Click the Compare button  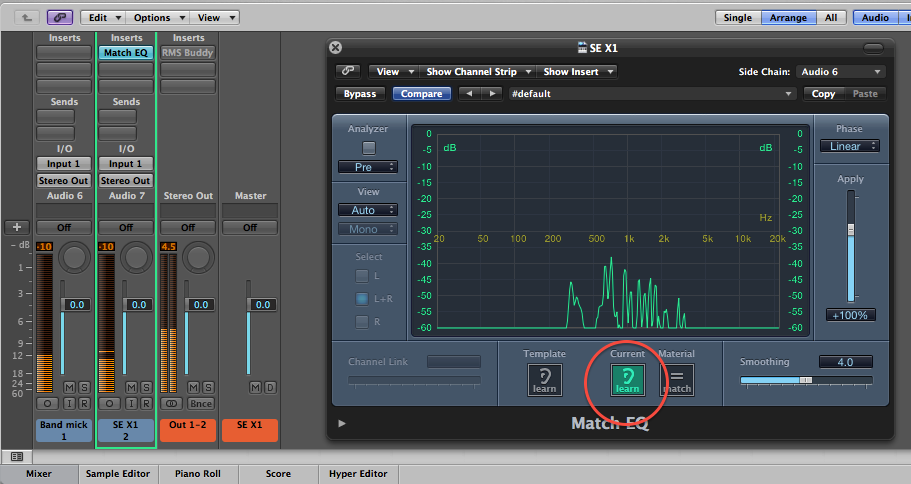[x=422, y=94]
